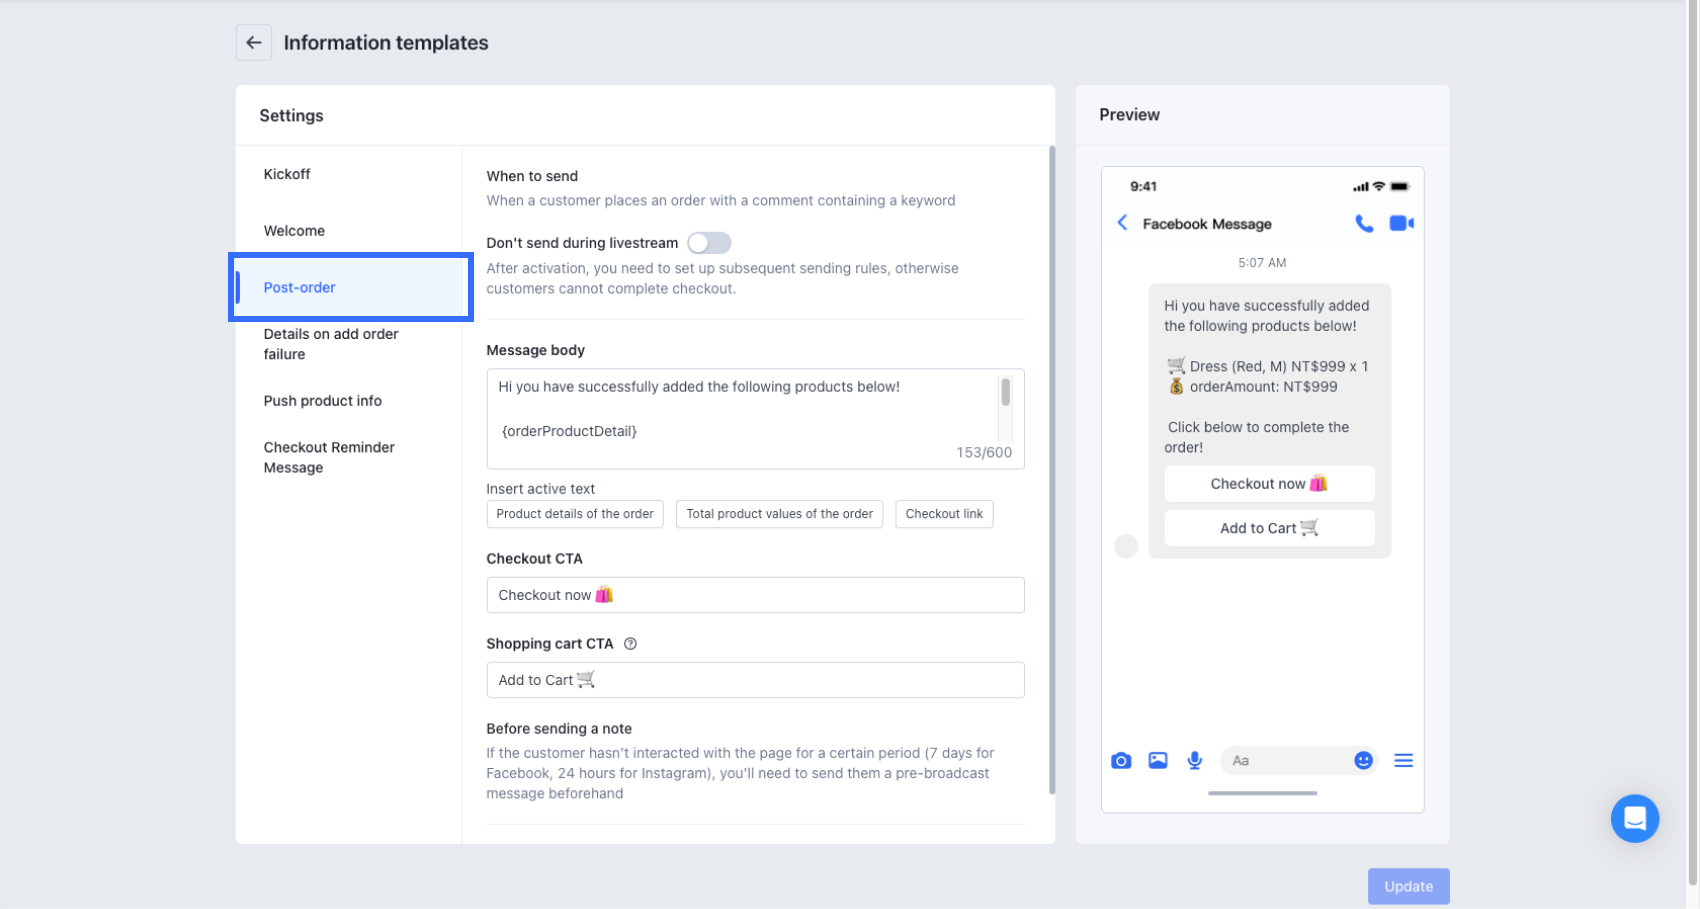Select Details on add order failure
This screenshot has width=1700, height=909.
331,344
